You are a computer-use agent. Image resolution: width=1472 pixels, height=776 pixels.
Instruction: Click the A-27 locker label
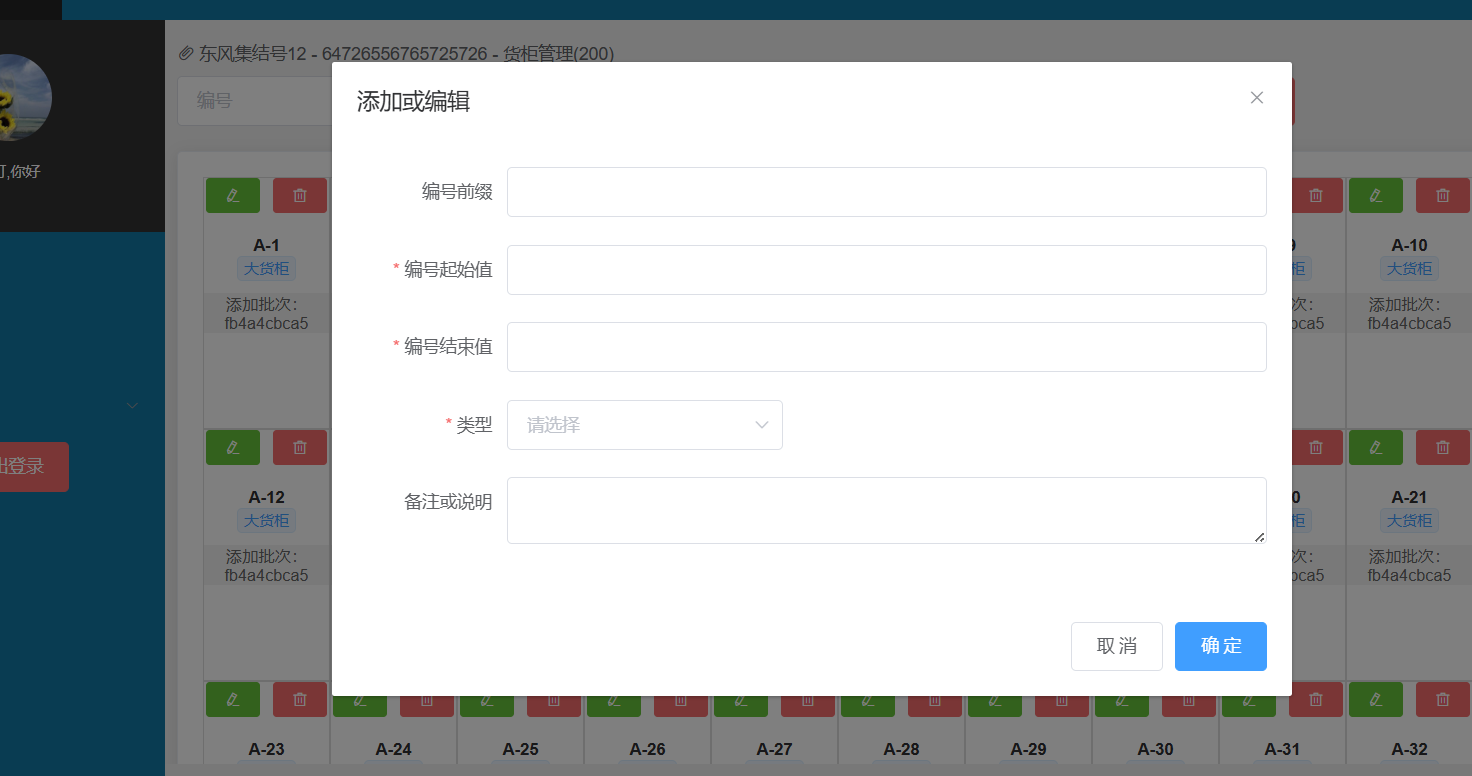(774, 749)
